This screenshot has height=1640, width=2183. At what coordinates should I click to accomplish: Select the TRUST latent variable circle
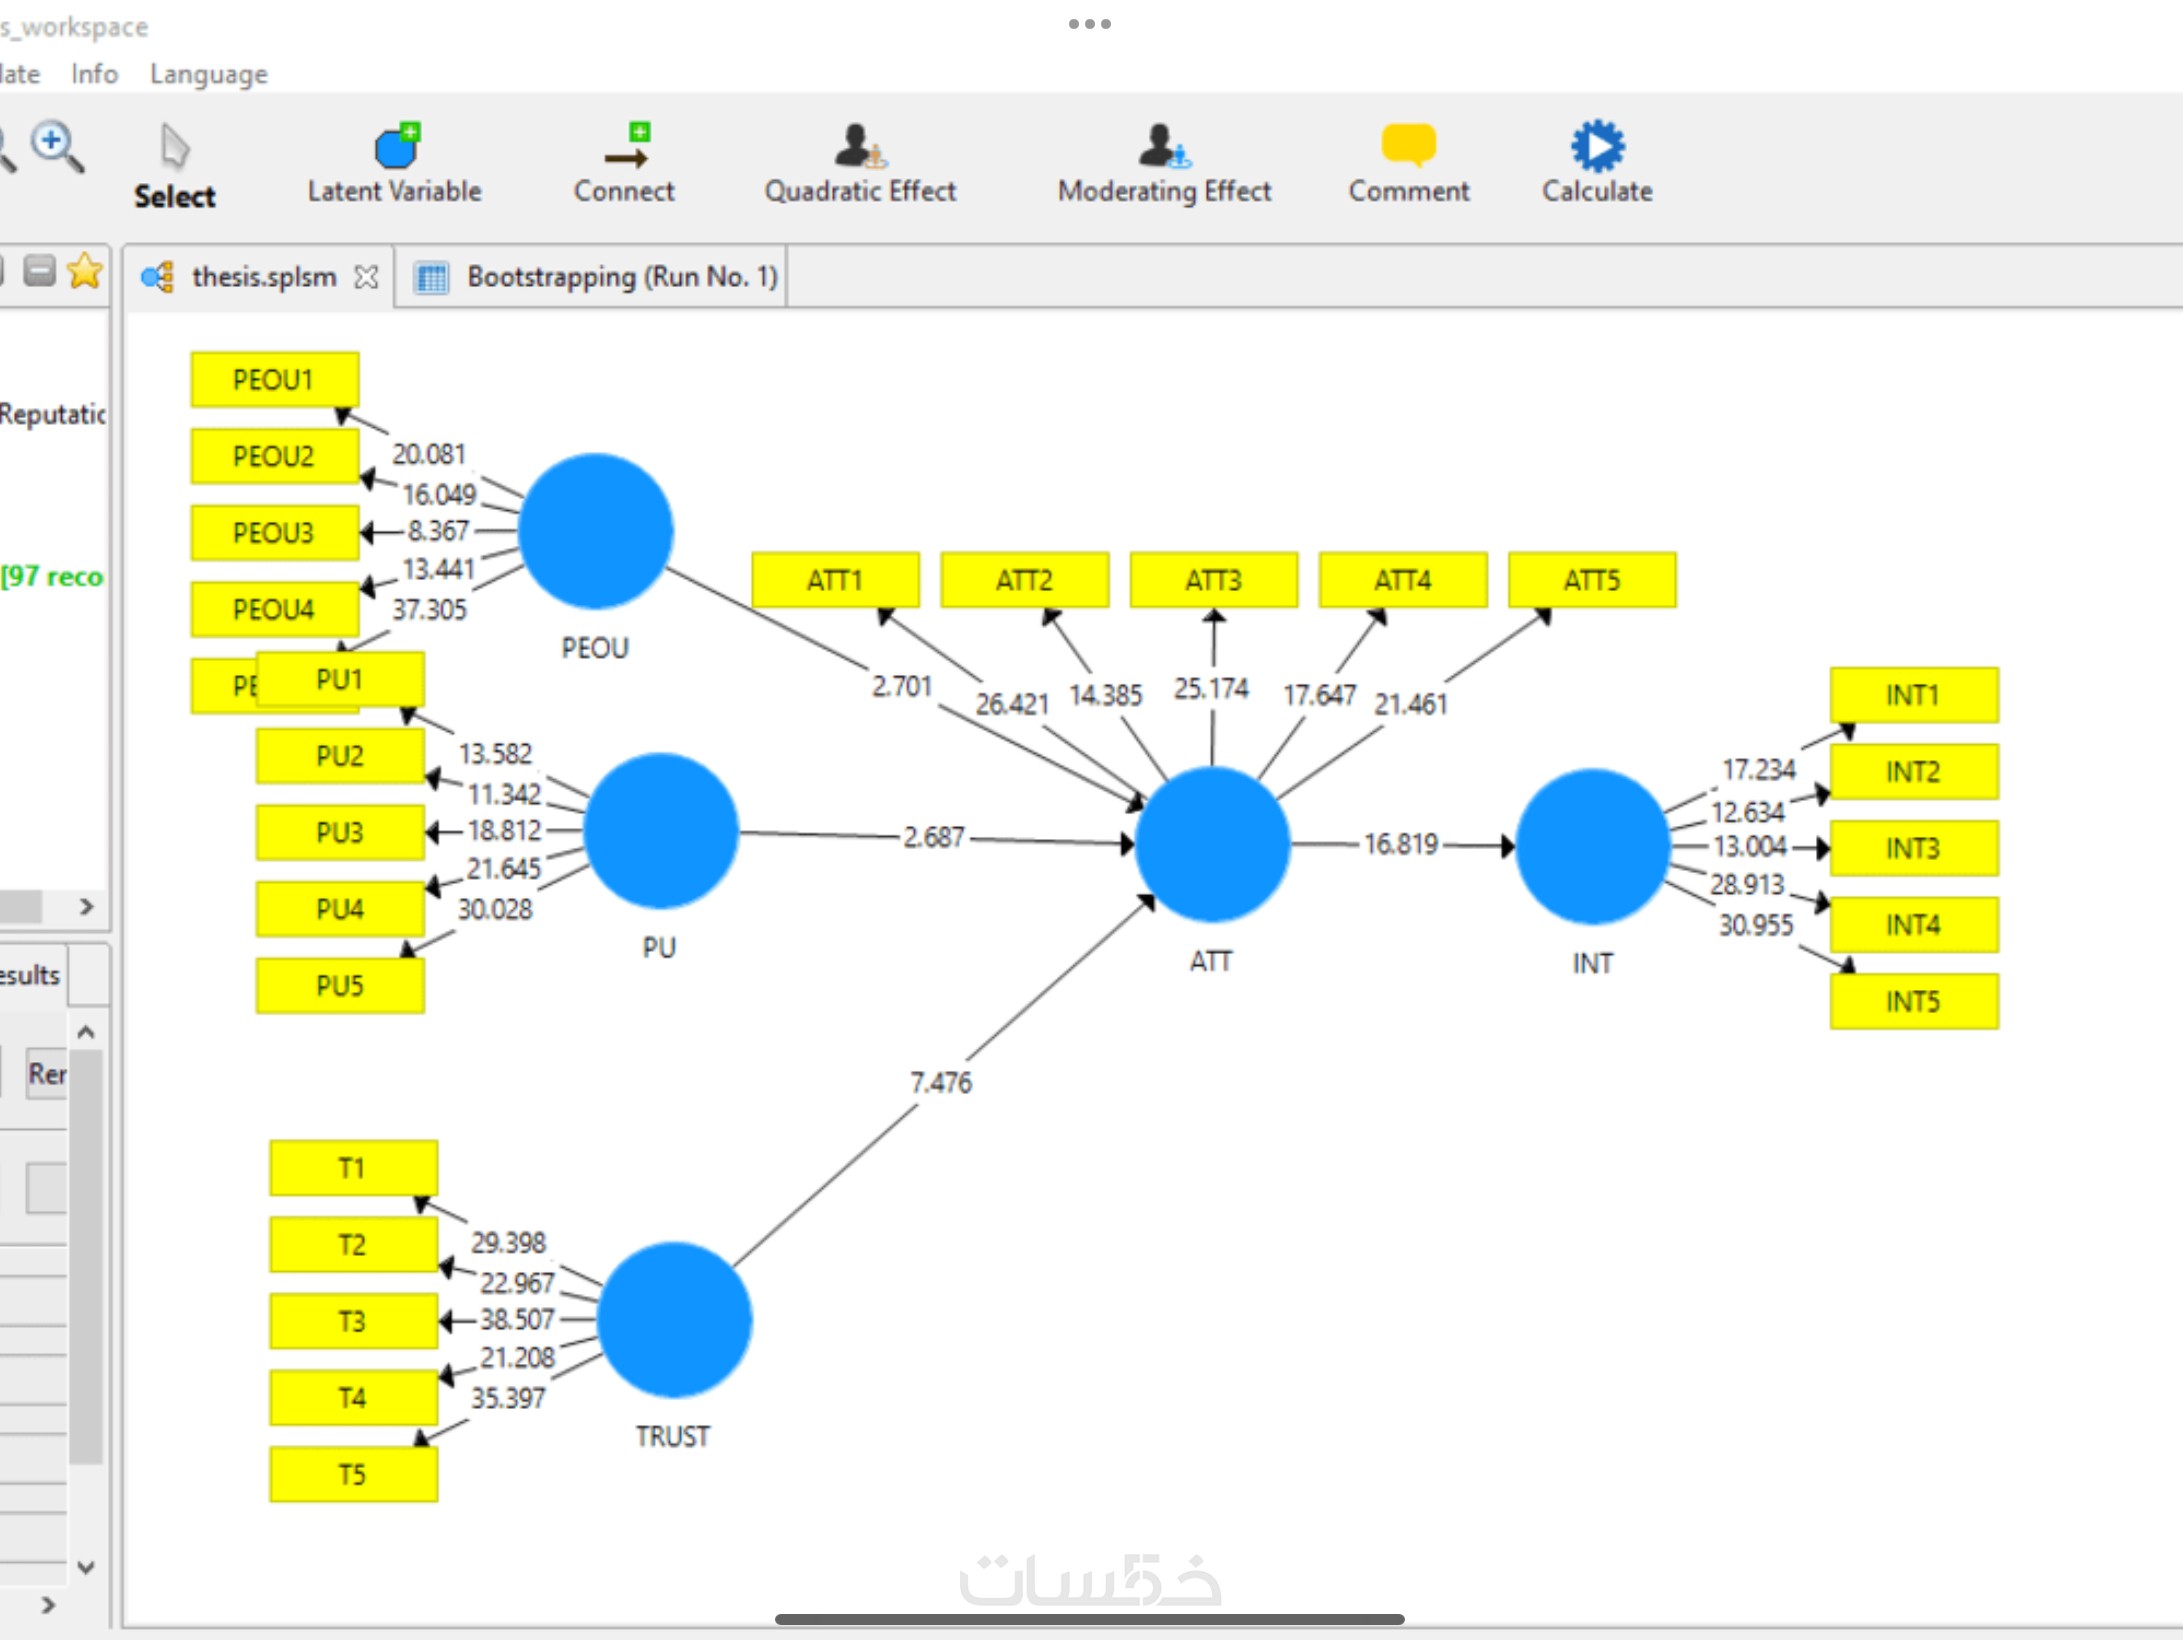pyautogui.click(x=674, y=1319)
